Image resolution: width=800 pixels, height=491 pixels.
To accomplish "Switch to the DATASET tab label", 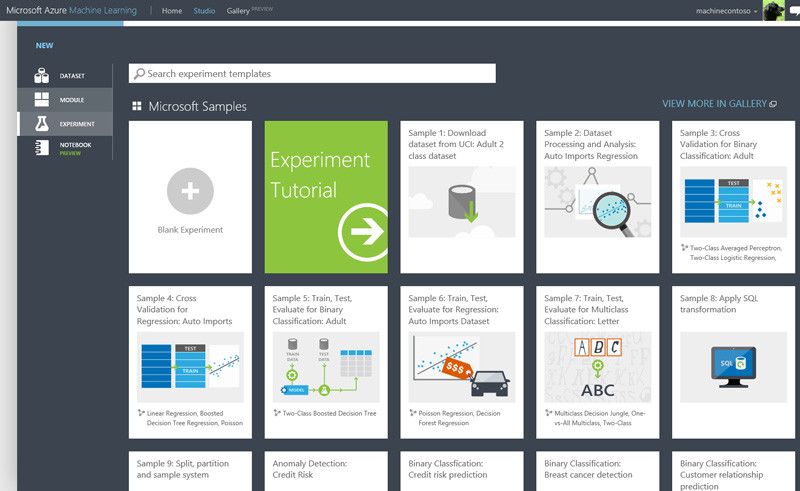I will tap(72, 76).
